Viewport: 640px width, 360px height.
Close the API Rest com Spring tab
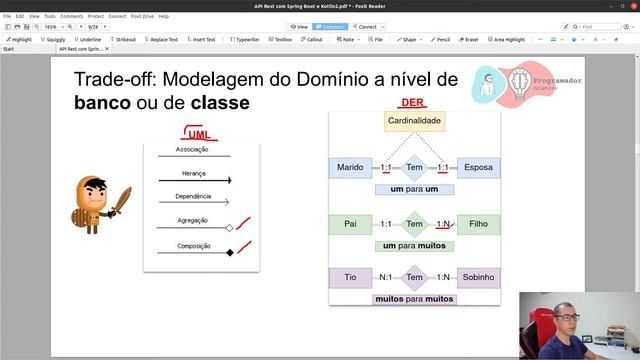click(107, 49)
